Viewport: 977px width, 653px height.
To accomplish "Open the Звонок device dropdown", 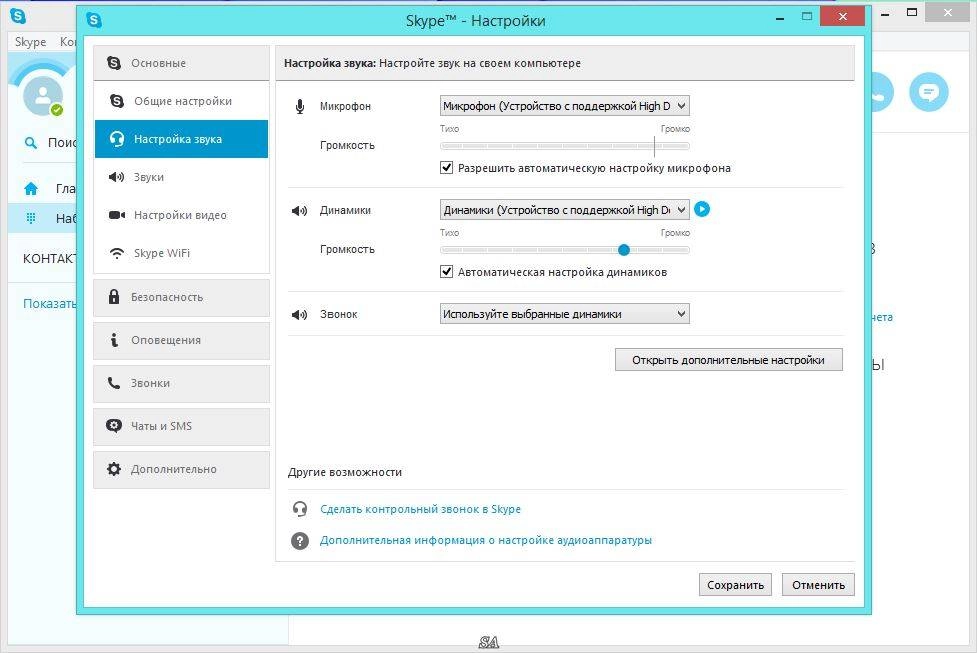I will point(565,314).
